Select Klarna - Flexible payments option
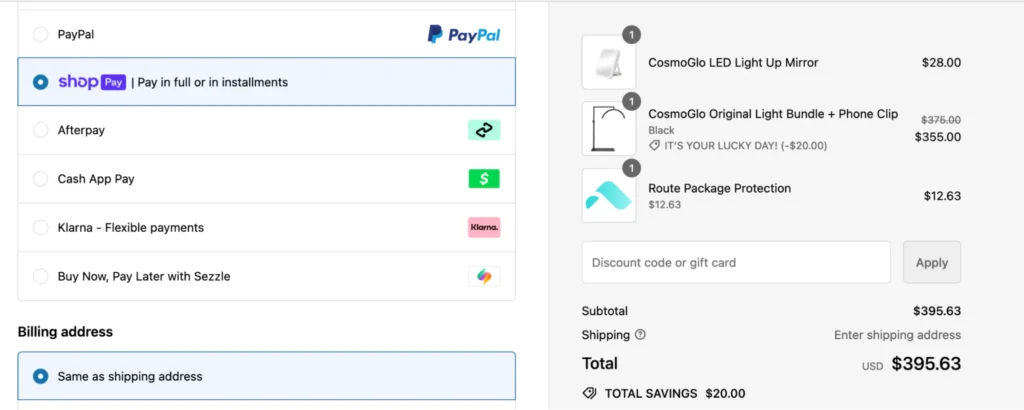 pyautogui.click(x=41, y=228)
